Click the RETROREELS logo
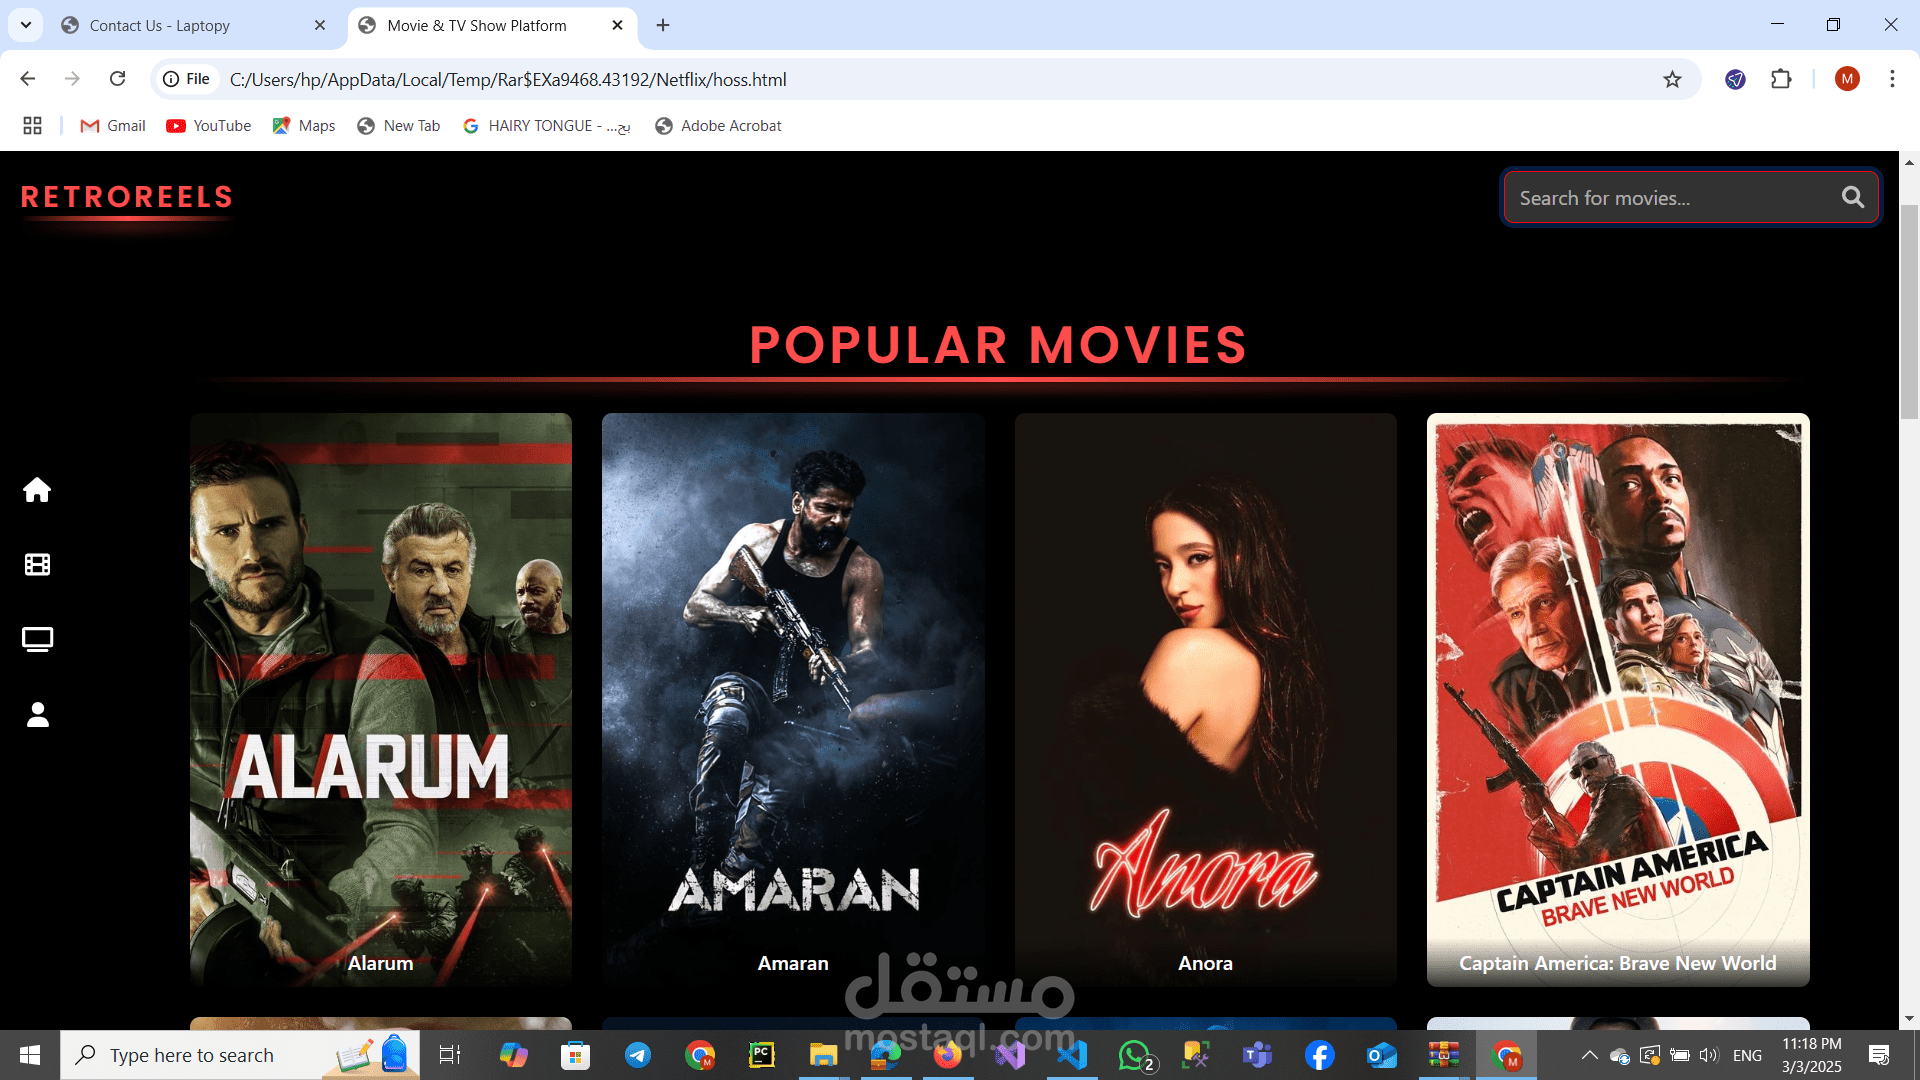This screenshot has width=1920, height=1080. coord(127,198)
